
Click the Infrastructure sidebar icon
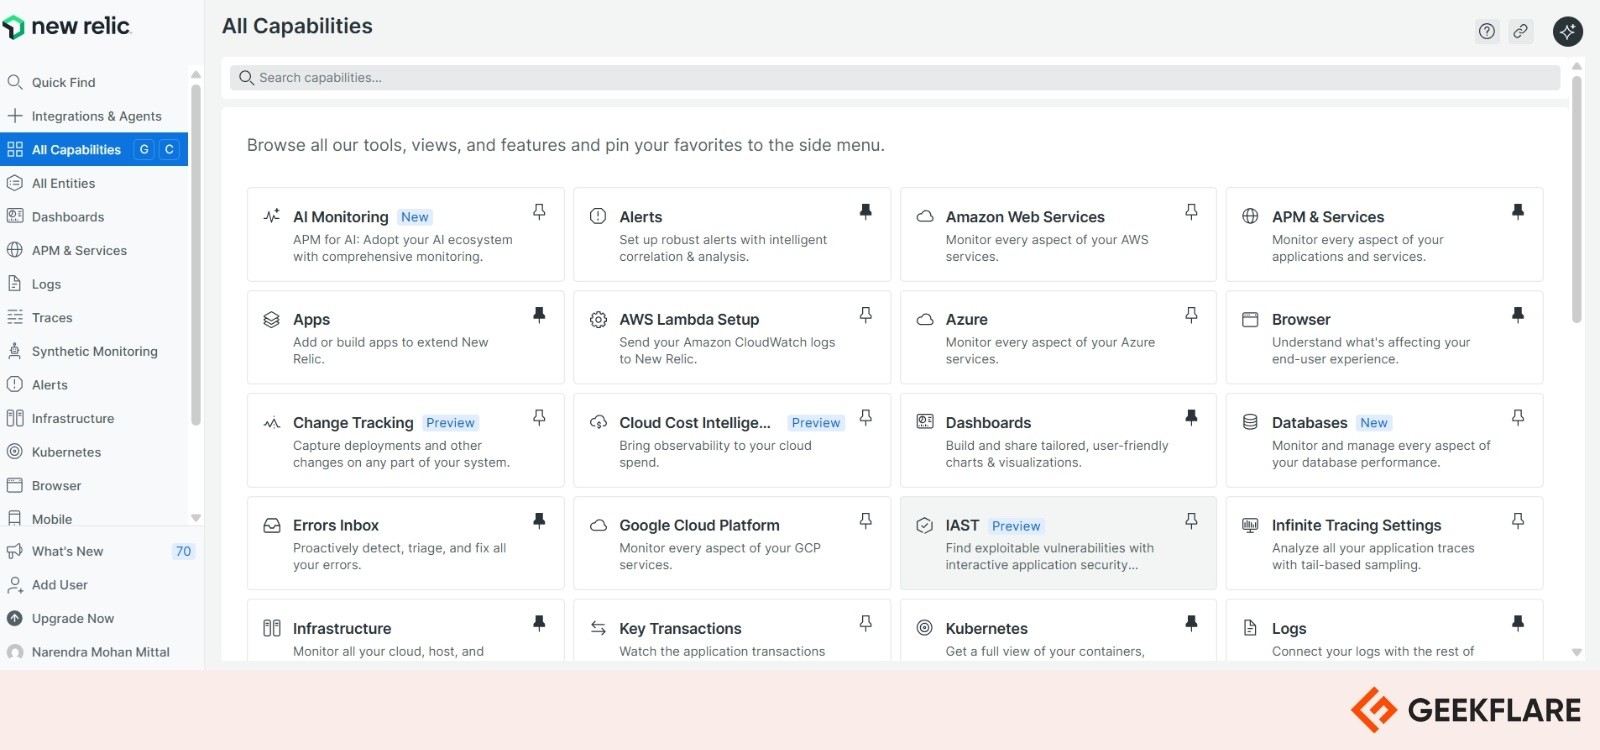tap(15, 418)
